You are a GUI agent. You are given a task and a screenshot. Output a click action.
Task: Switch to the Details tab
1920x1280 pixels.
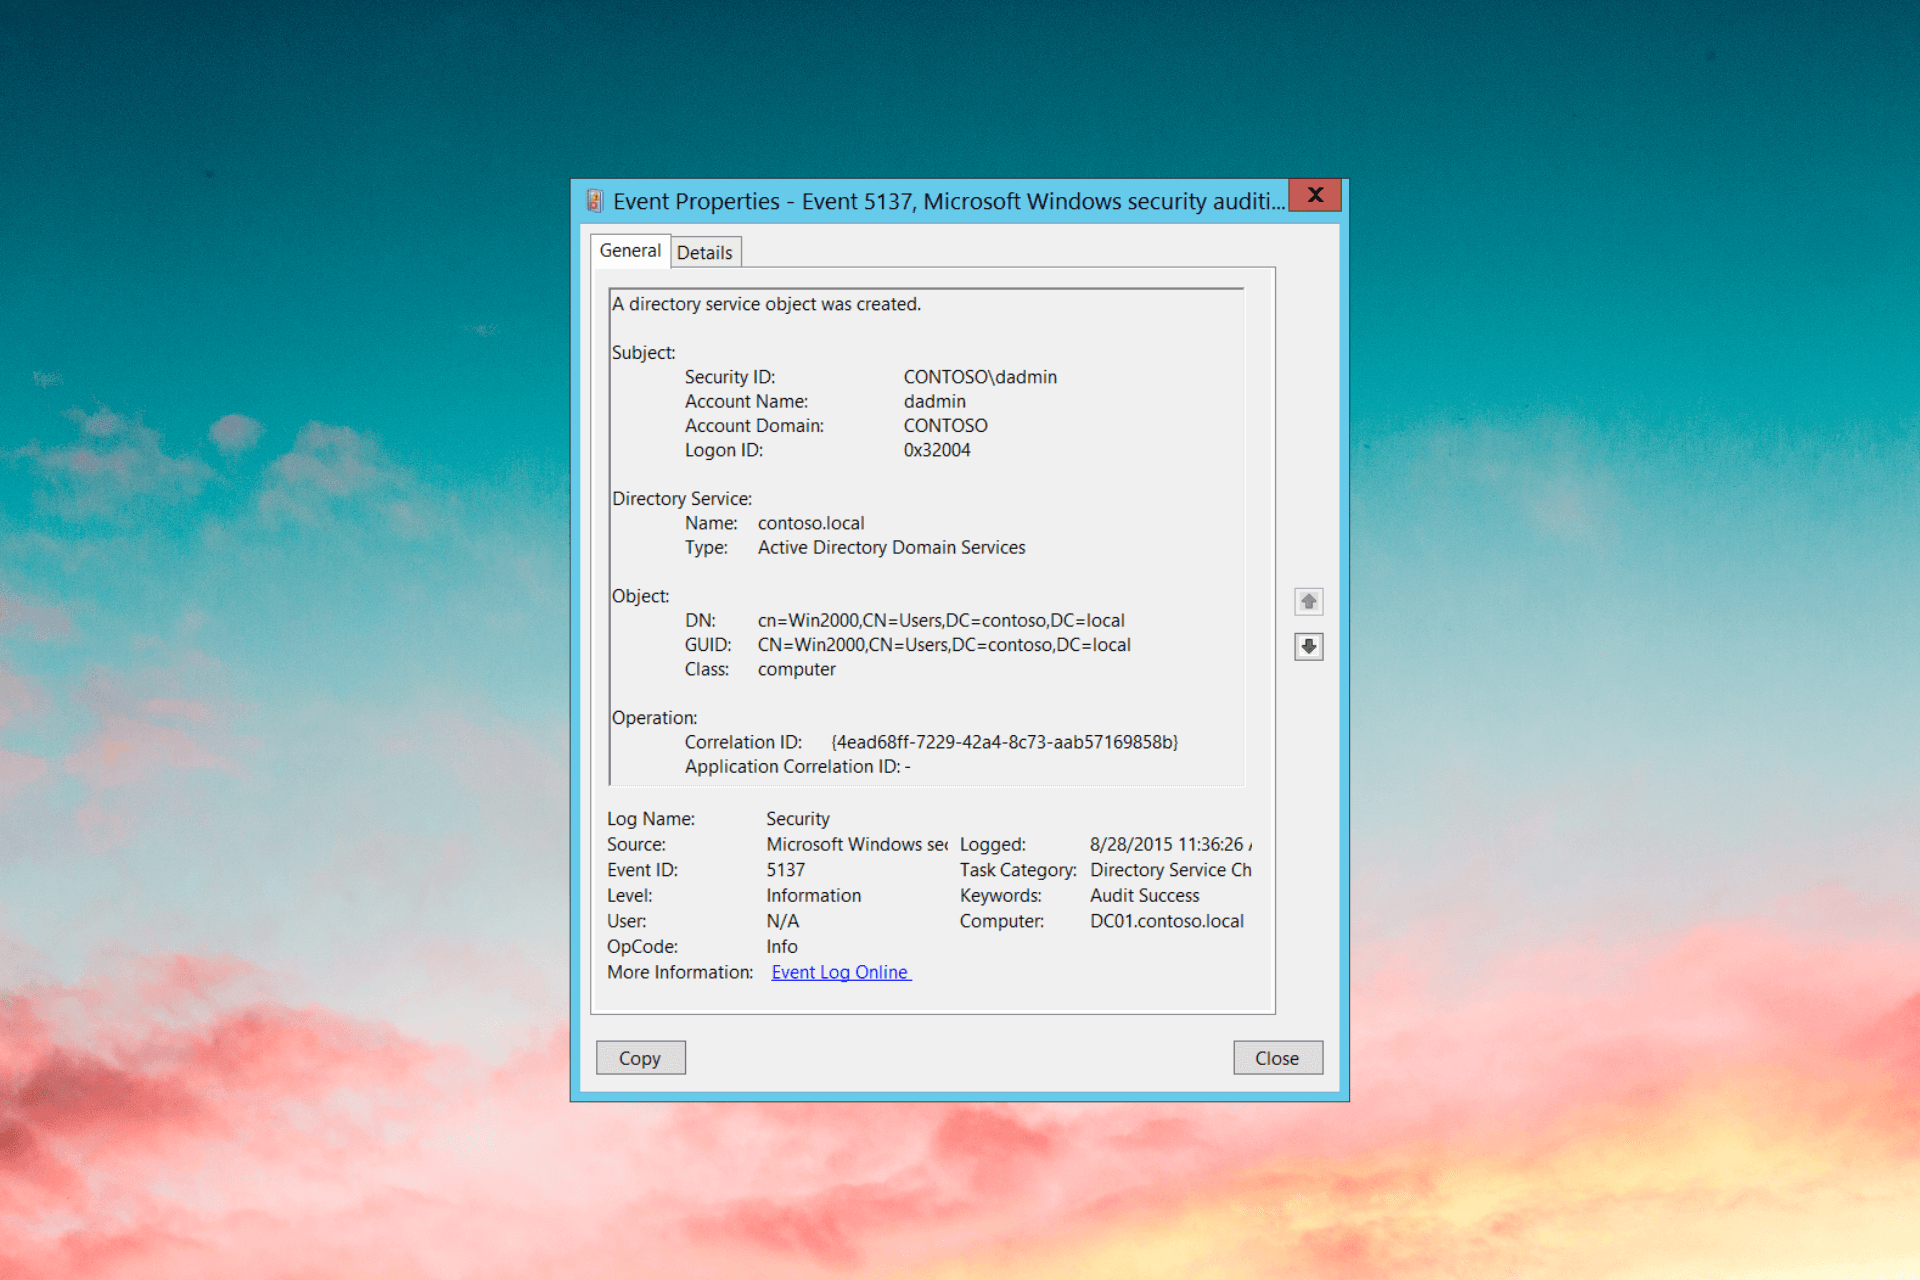click(x=705, y=252)
